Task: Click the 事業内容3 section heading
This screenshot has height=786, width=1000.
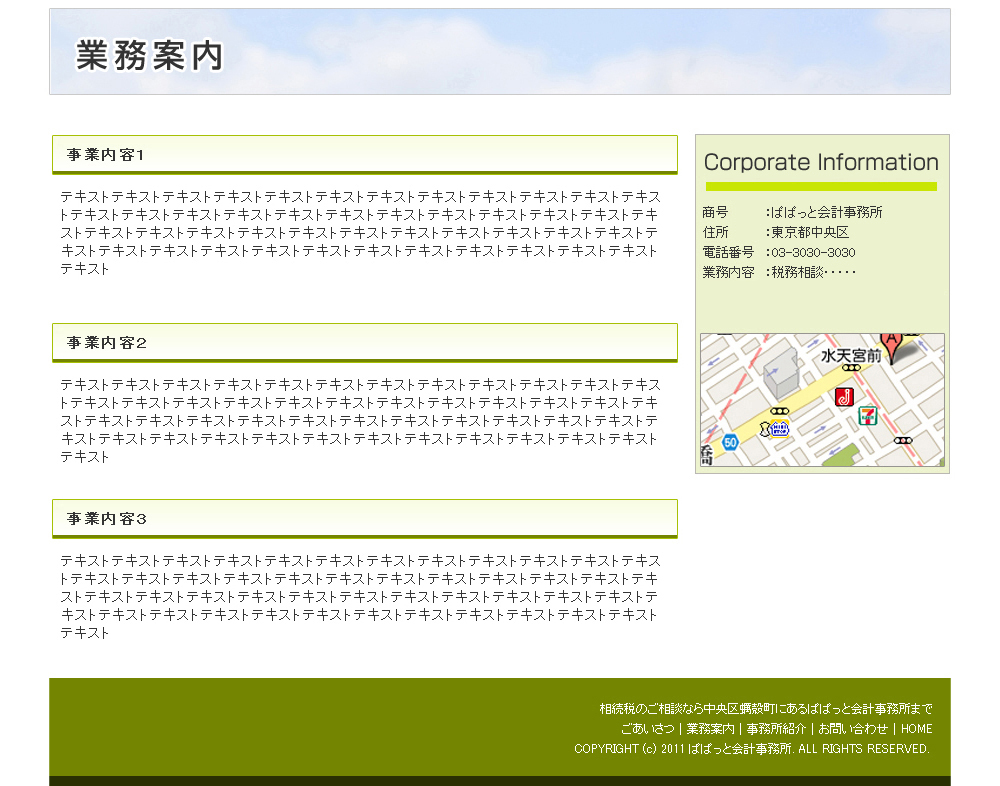Action: pyautogui.click(x=107, y=519)
